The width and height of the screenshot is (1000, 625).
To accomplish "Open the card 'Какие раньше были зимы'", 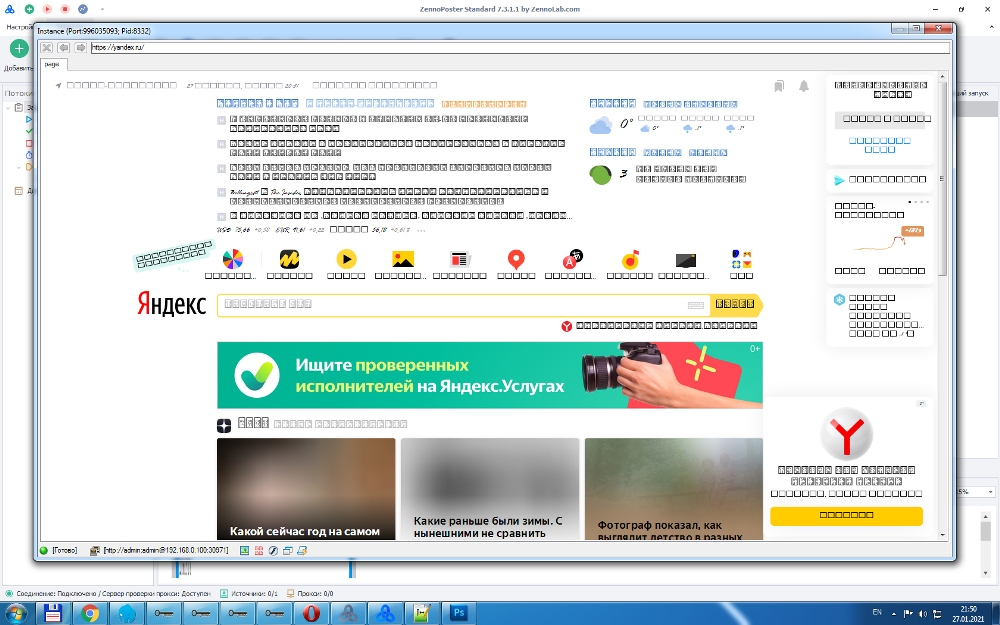I will pos(490,489).
